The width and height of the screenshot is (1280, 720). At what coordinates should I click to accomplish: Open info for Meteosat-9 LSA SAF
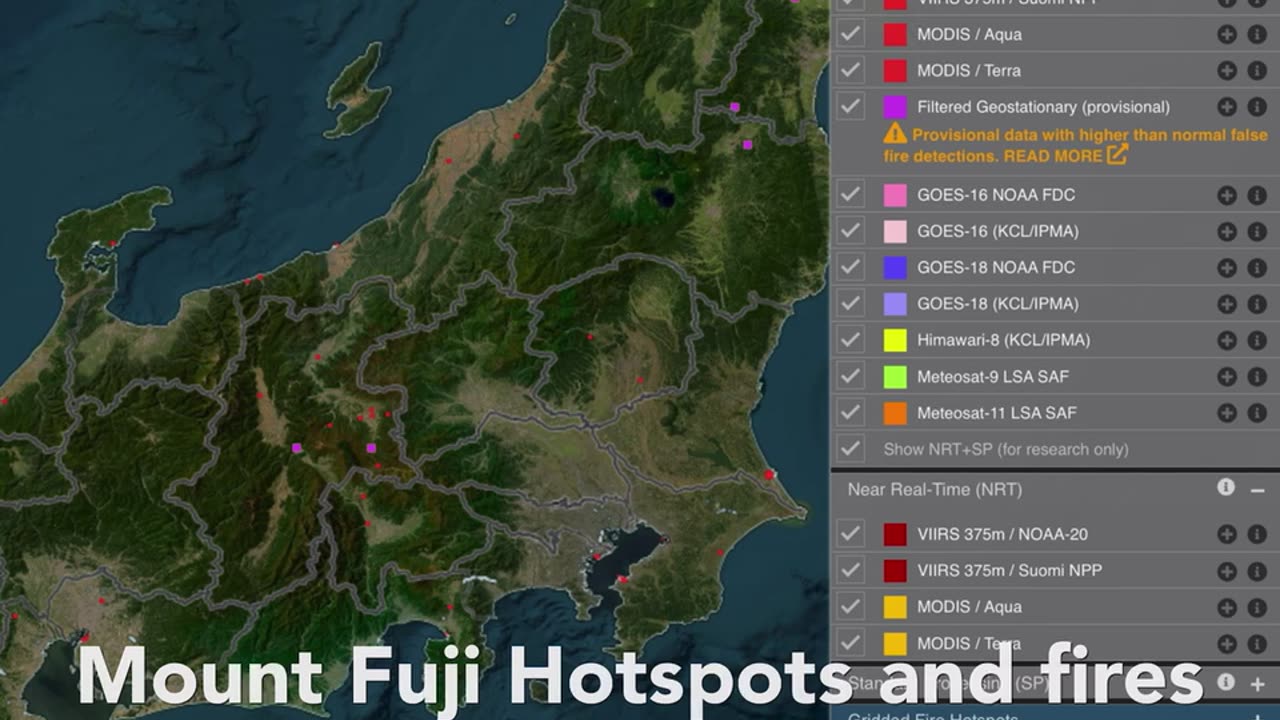pyautogui.click(x=1257, y=377)
